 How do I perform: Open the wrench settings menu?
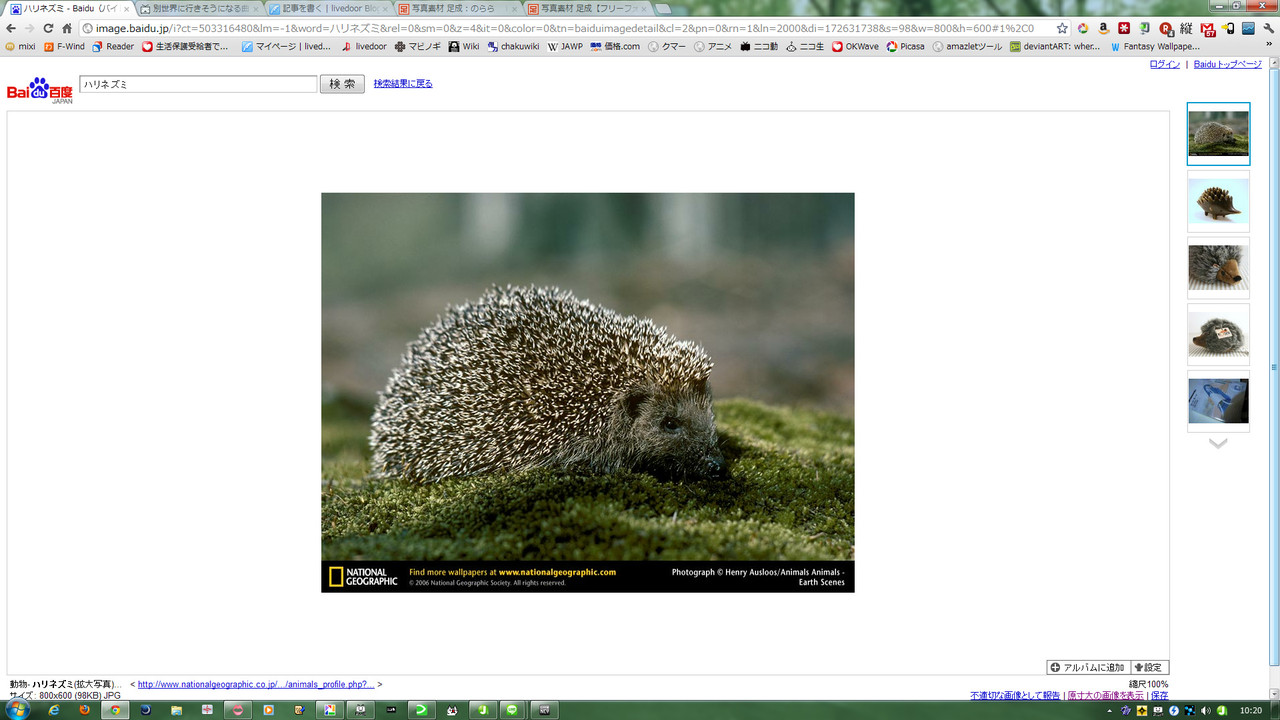[1268, 28]
